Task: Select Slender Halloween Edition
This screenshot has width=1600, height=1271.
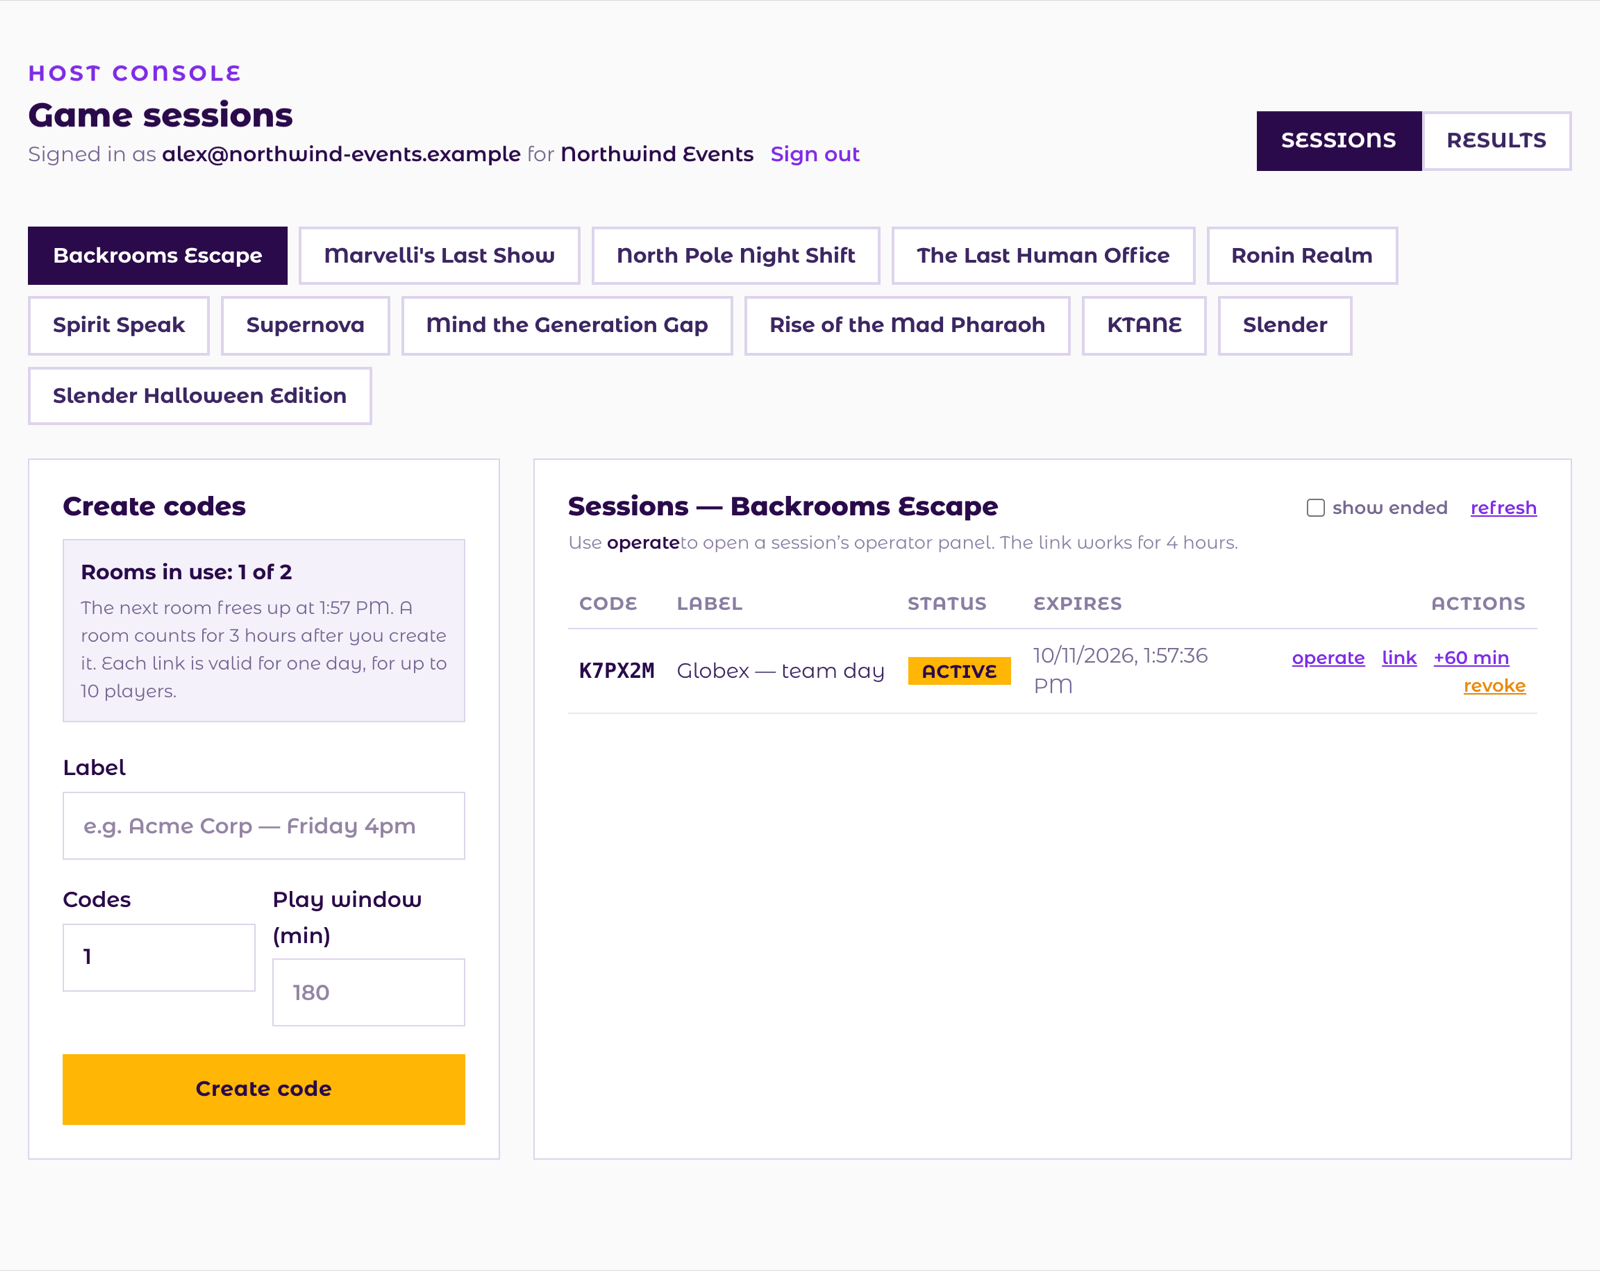Action: coord(200,396)
